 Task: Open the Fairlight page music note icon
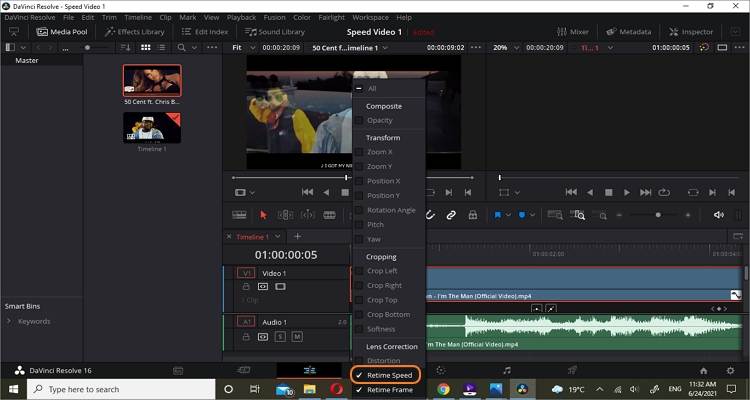tap(507, 370)
